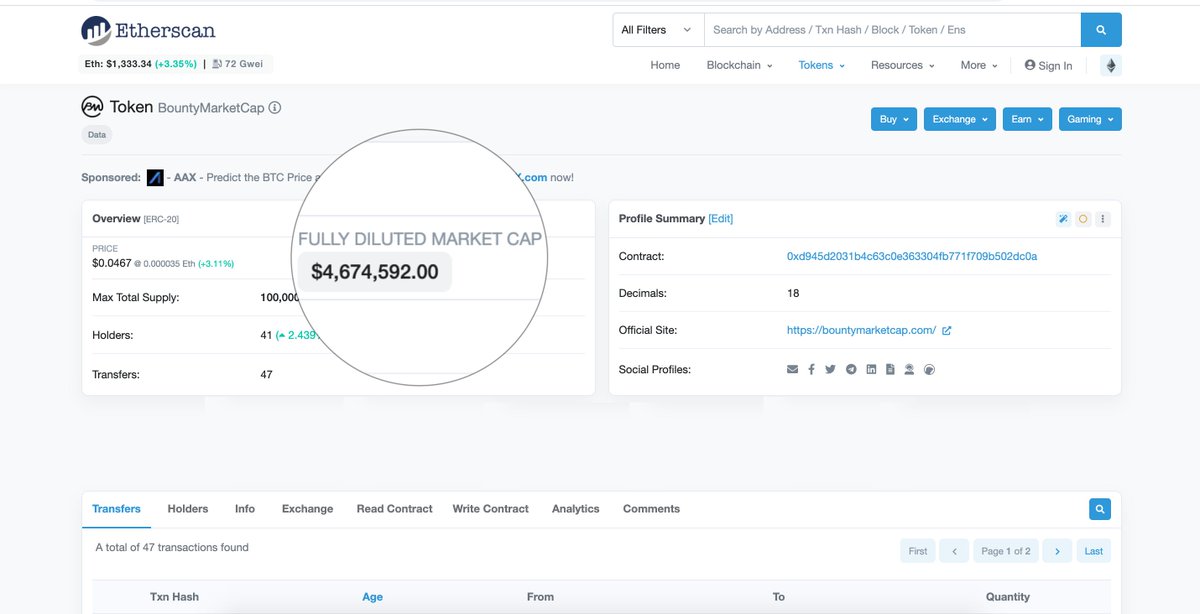
Task: Open the Exchange dropdown button
Action: coord(960,119)
